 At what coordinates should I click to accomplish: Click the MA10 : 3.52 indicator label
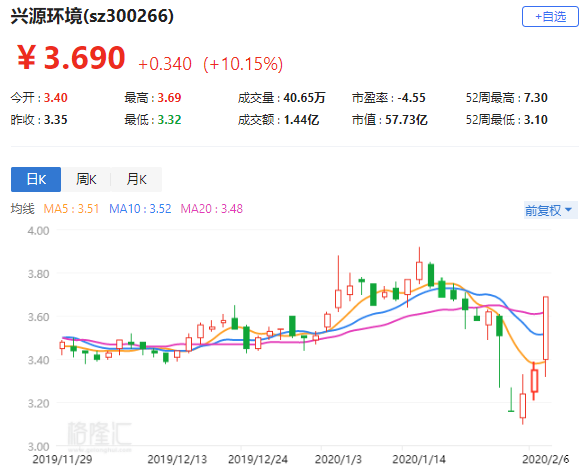click(x=140, y=209)
